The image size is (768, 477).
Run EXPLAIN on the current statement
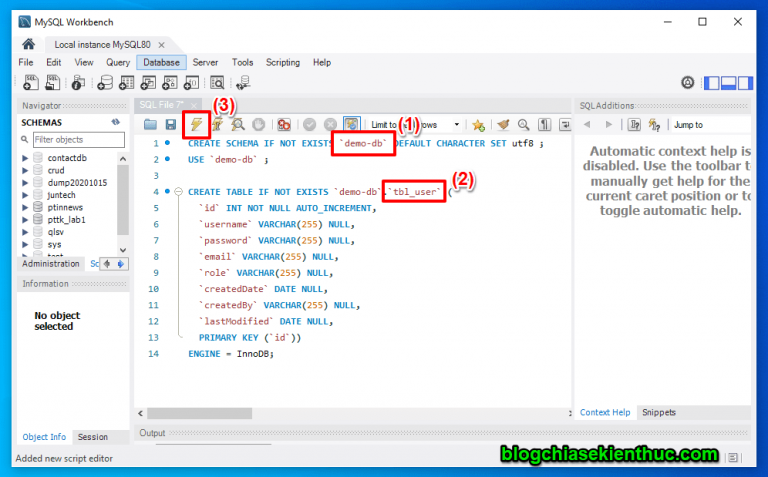click(238, 125)
